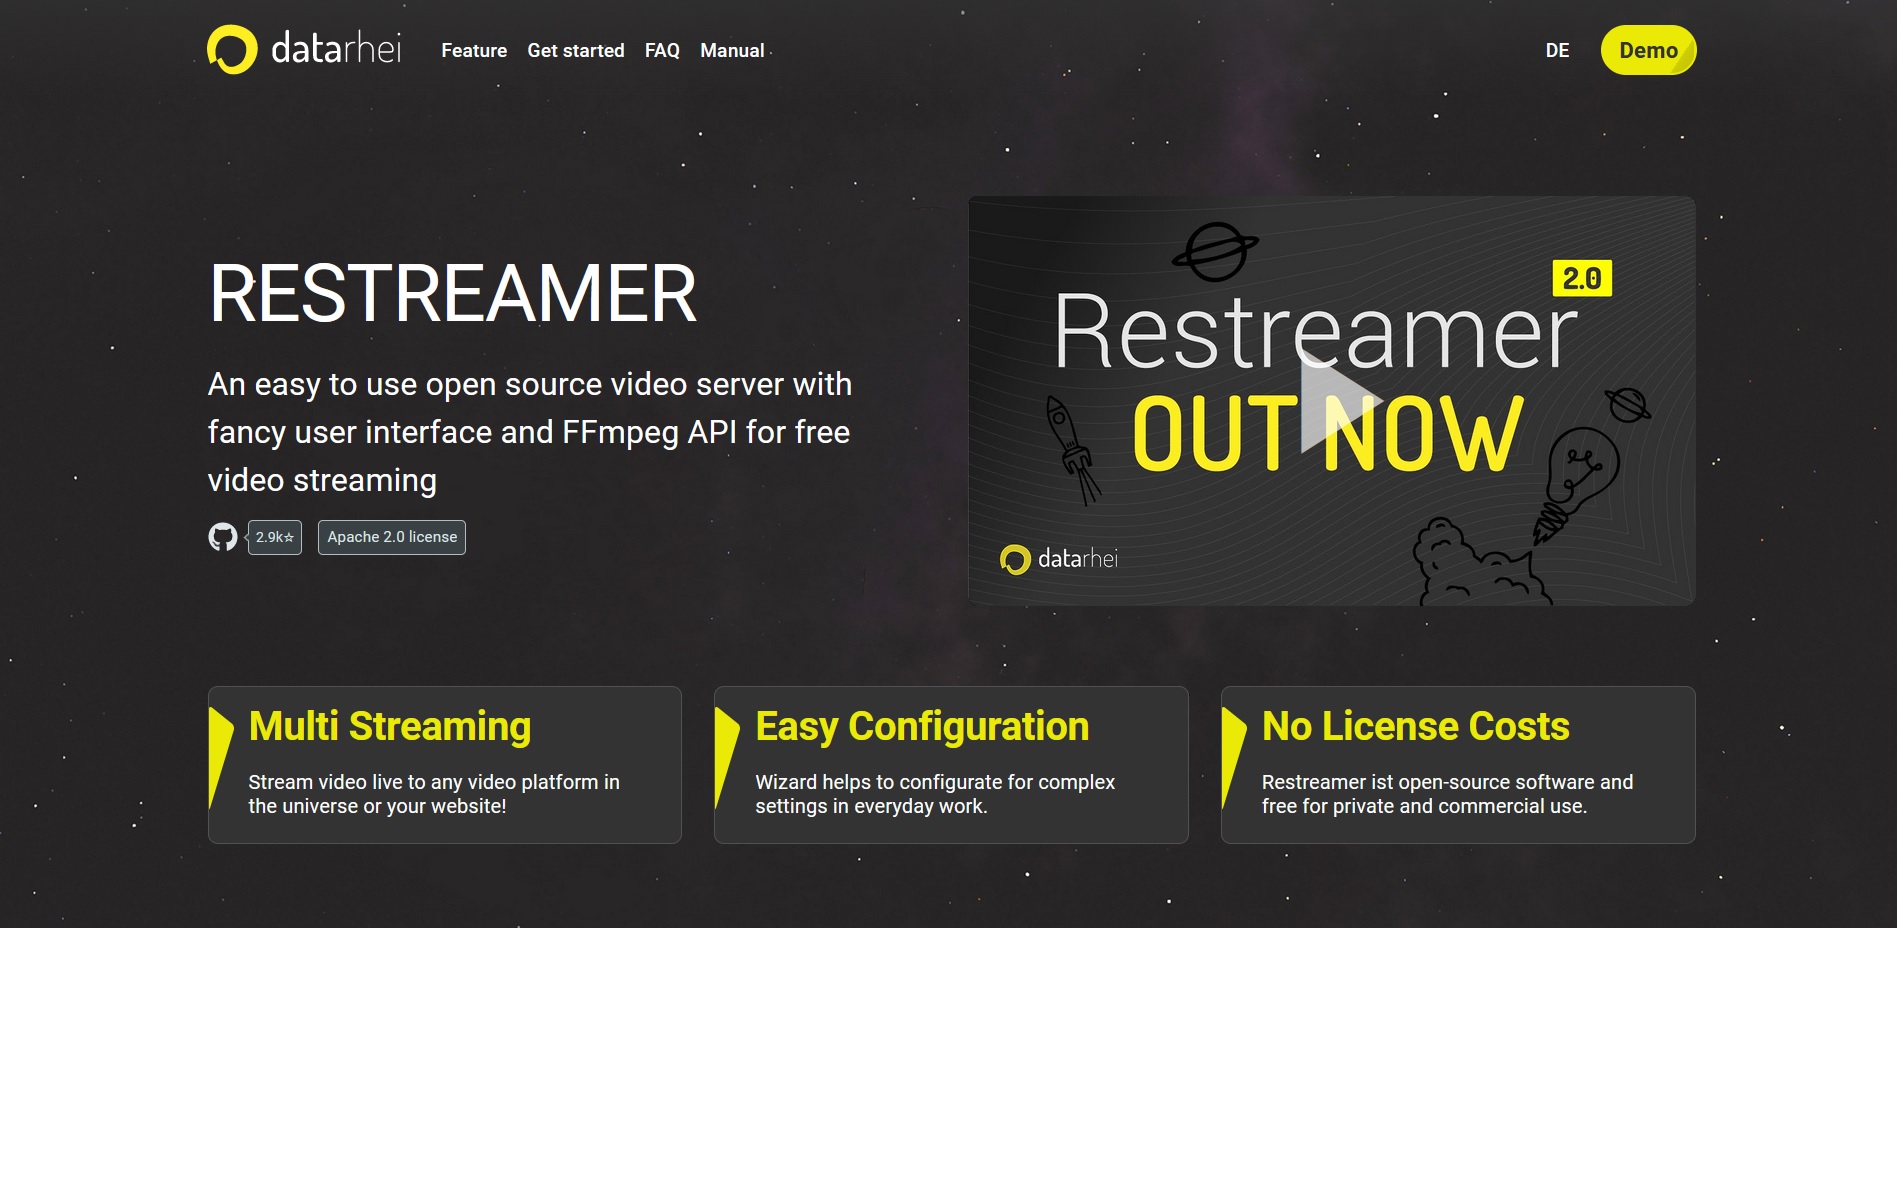Click 'Stream video live to any video platform' text
Image resolution: width=1897 pixels, height=1204 pixels.
click(434, 794)
